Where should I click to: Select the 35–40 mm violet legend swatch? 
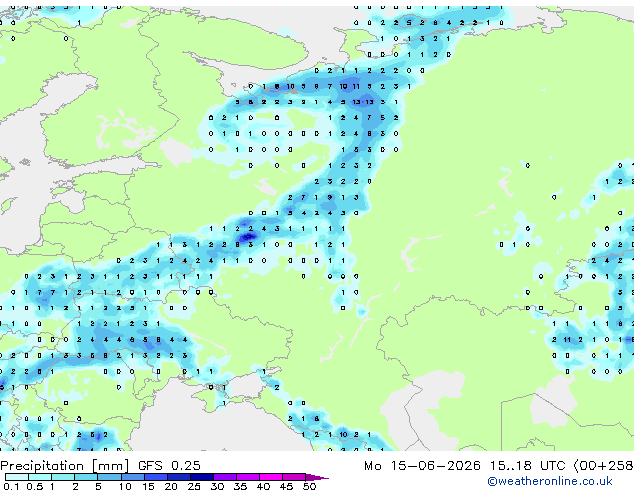click(x=248, y=477)
